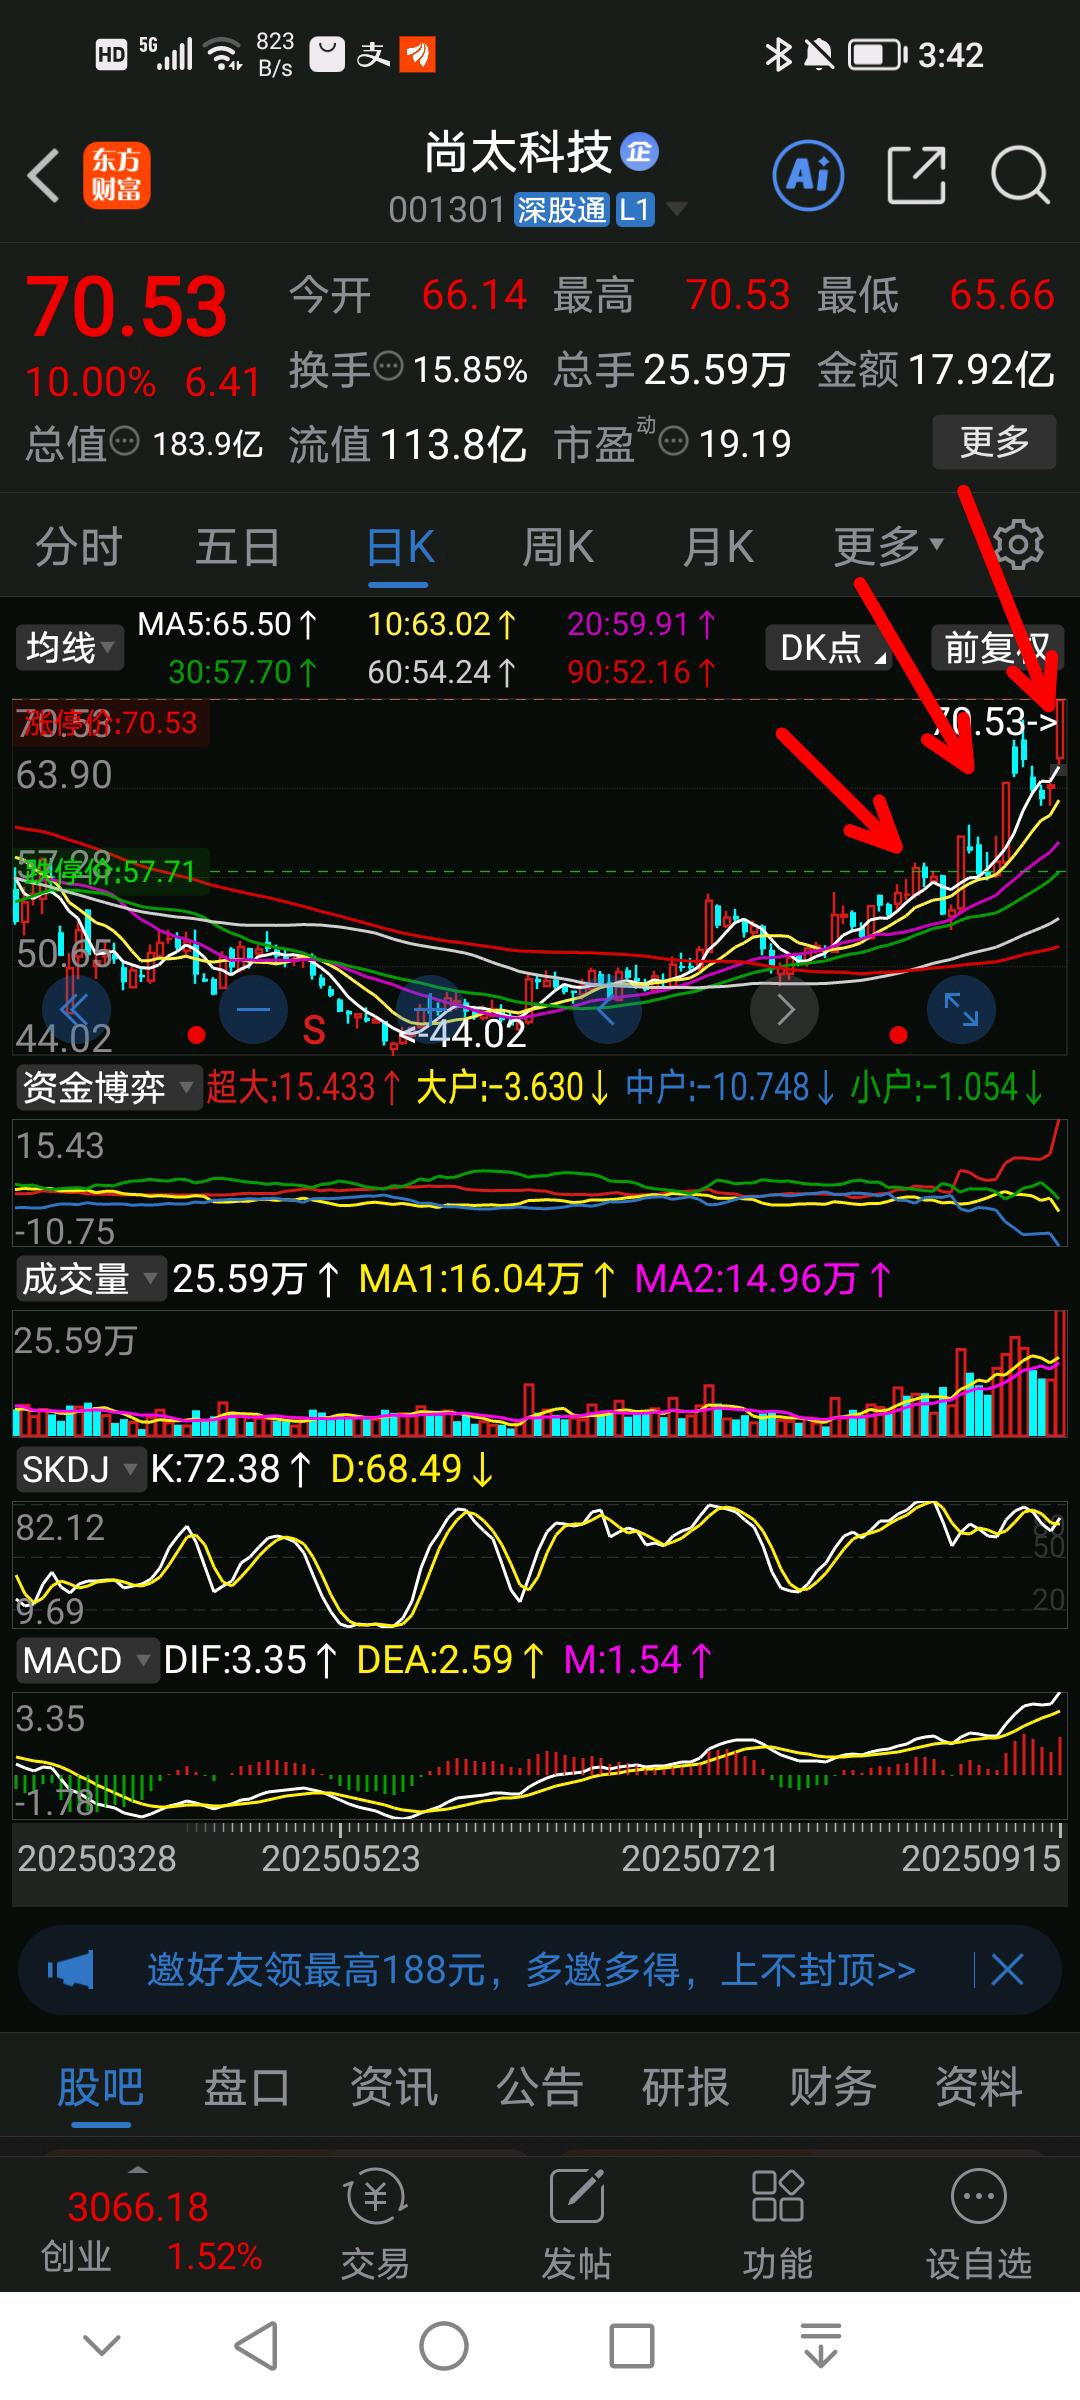Tap the MA5:65.50 value
The width and height of the screenshot is (1080, 2400).
click(227, 624)
